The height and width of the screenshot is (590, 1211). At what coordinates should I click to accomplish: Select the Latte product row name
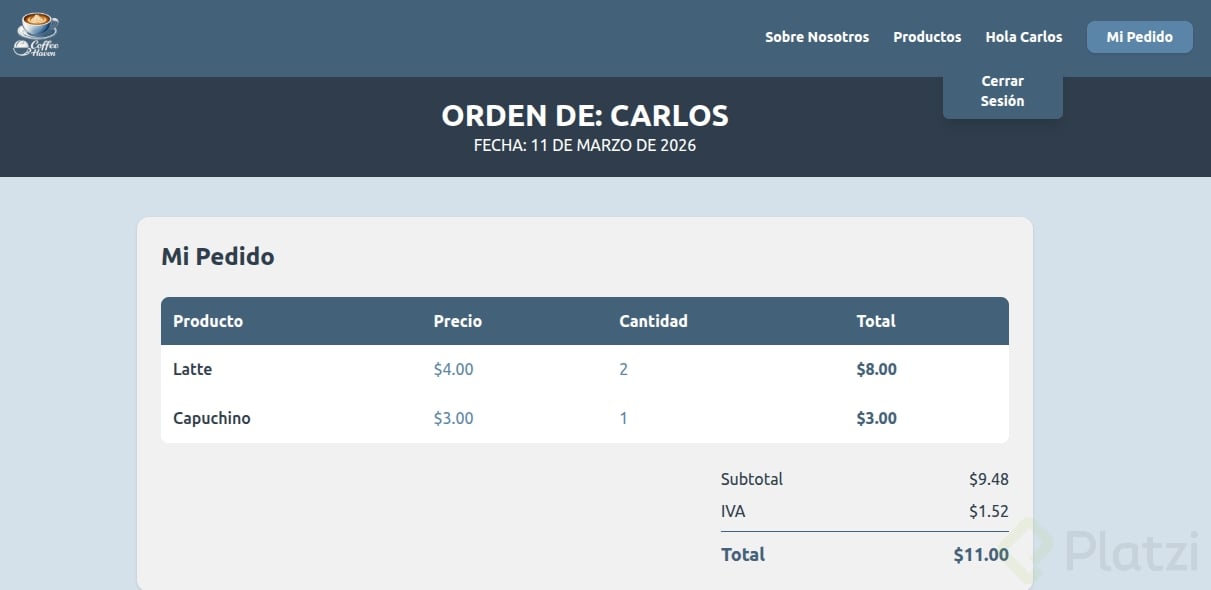coord(193,369)
